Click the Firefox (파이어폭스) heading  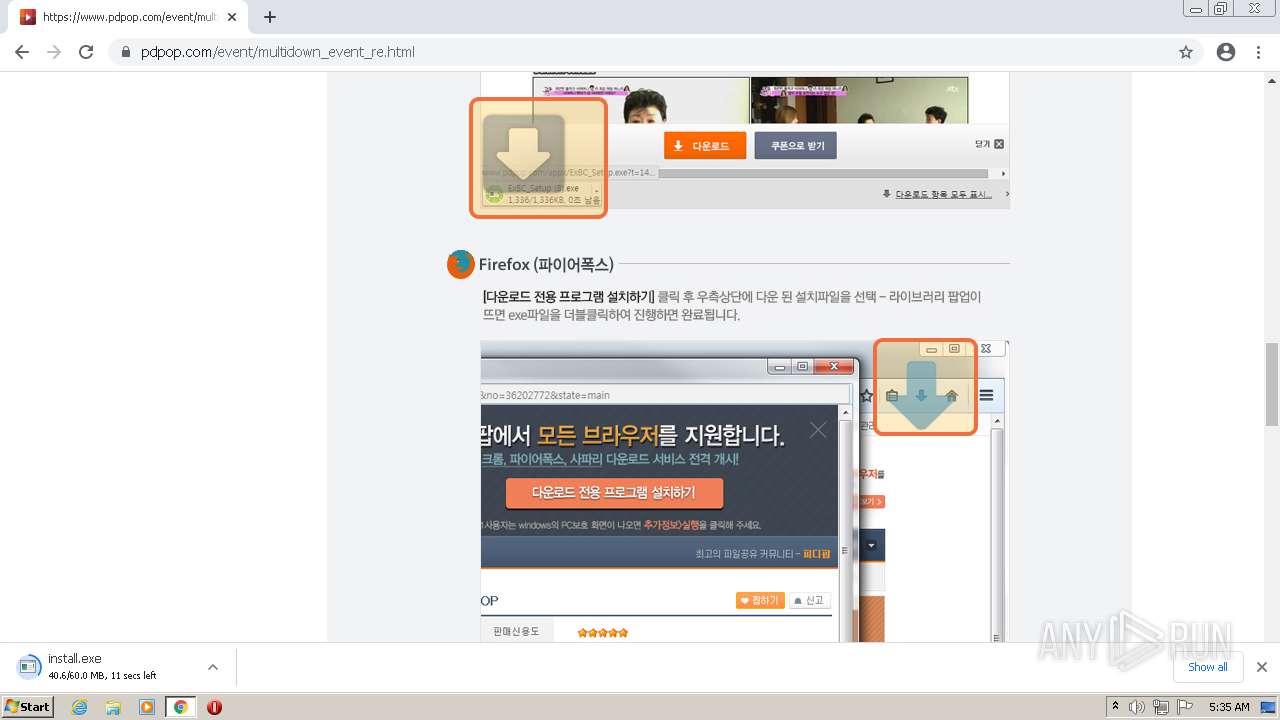[546, 265]
